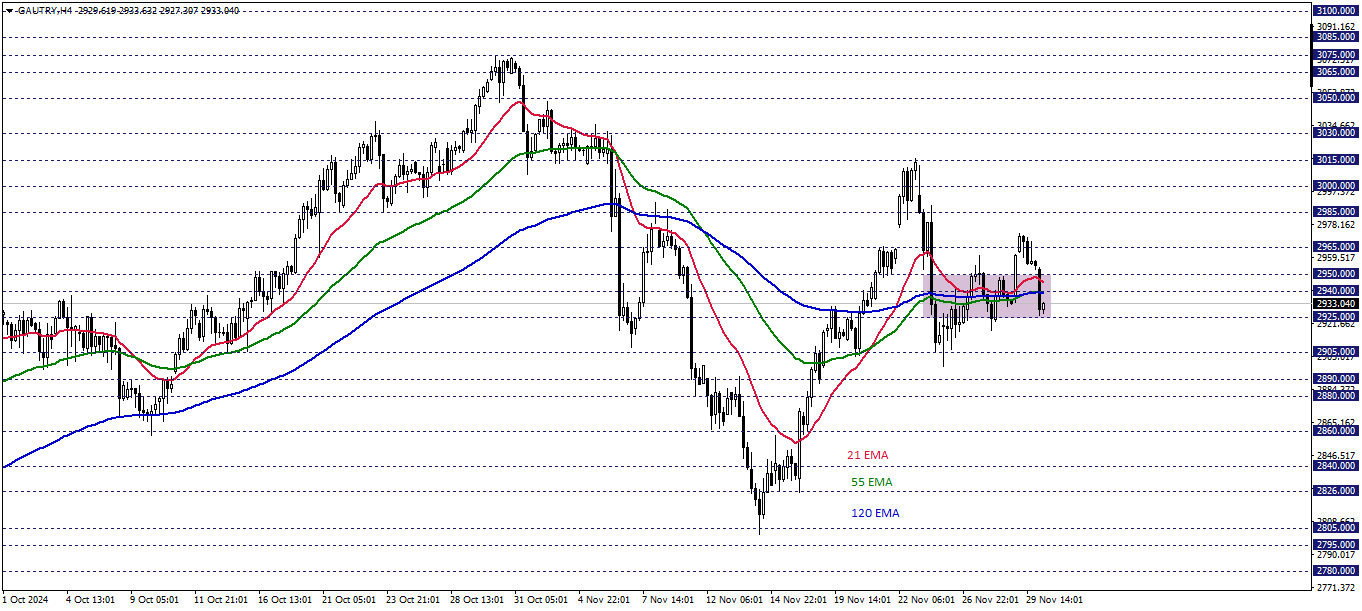Select the 2805.000 price level label

pyautogui.click(x=1336, y=528)
